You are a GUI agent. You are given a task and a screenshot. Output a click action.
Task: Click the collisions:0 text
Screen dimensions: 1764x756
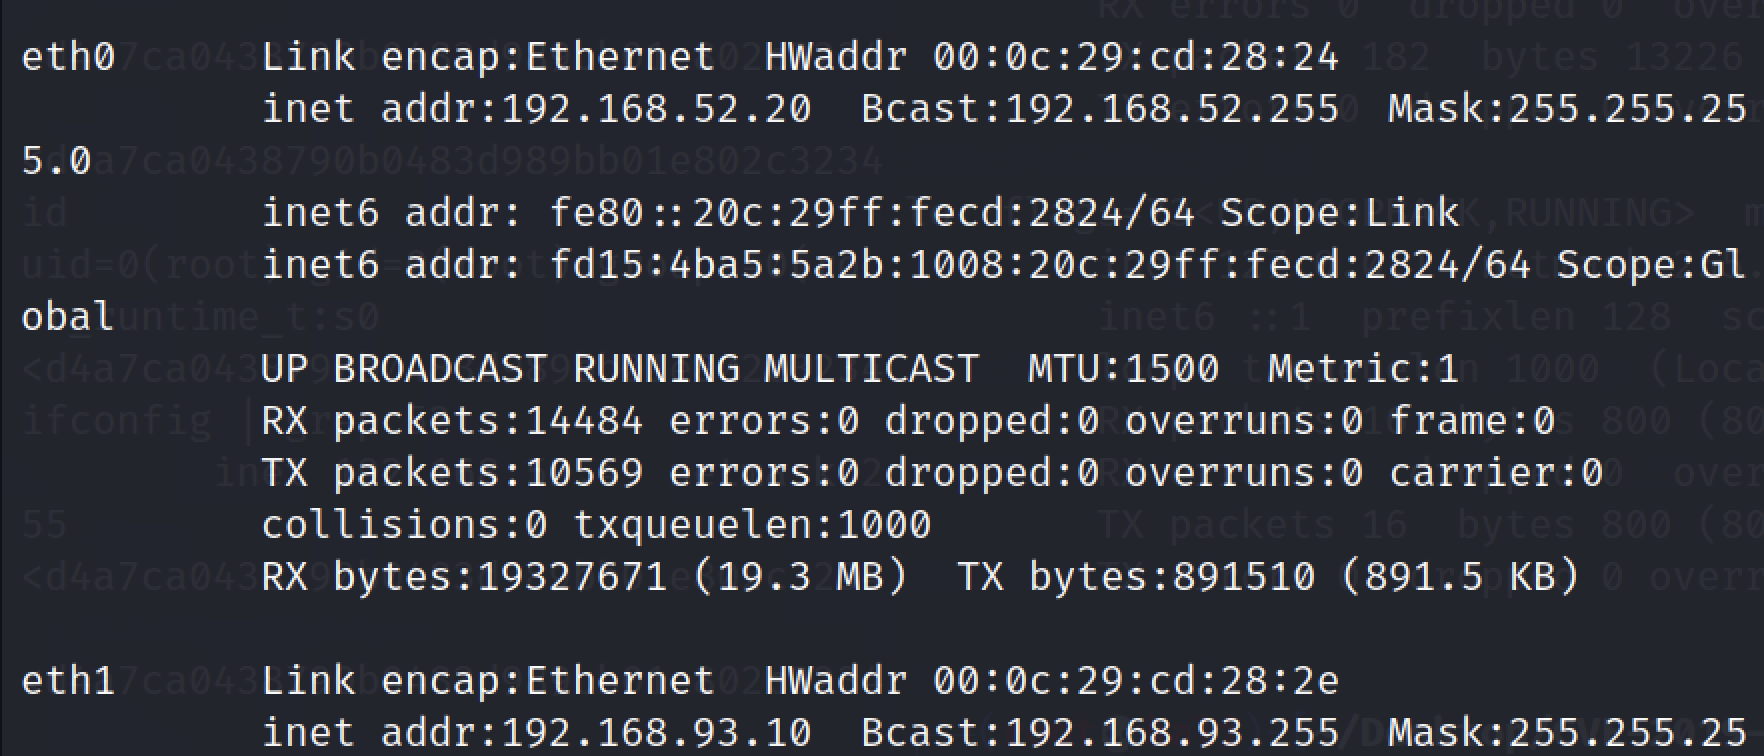[404, 525]
